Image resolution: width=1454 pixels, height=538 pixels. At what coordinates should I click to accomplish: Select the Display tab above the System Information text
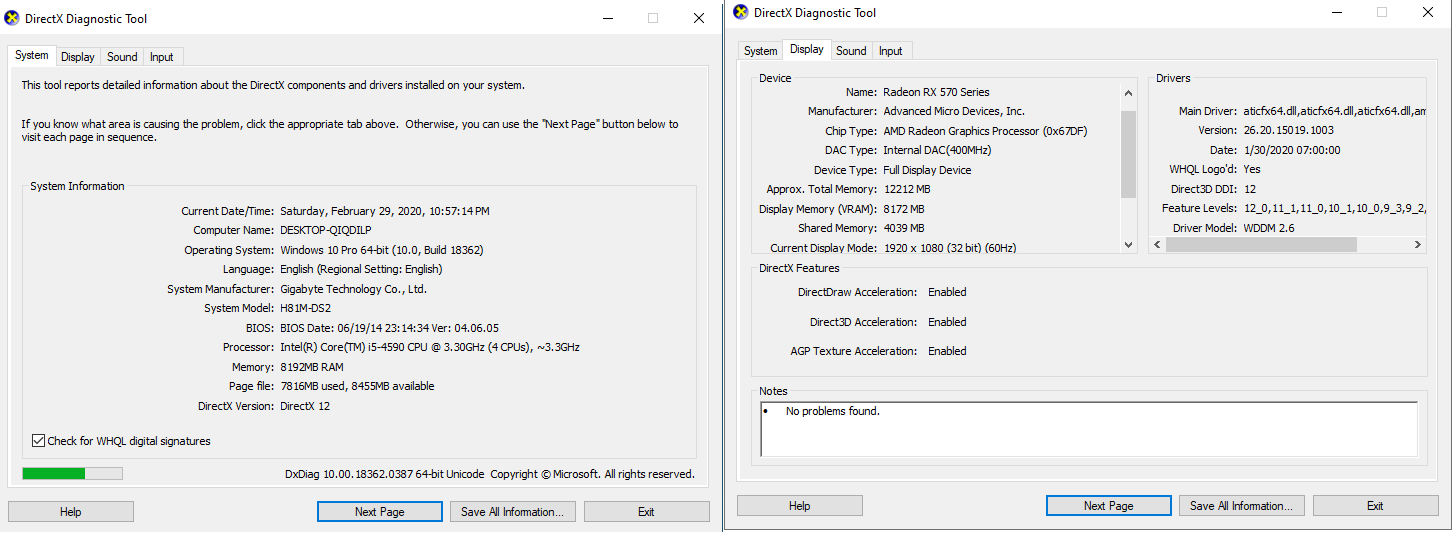78,57
